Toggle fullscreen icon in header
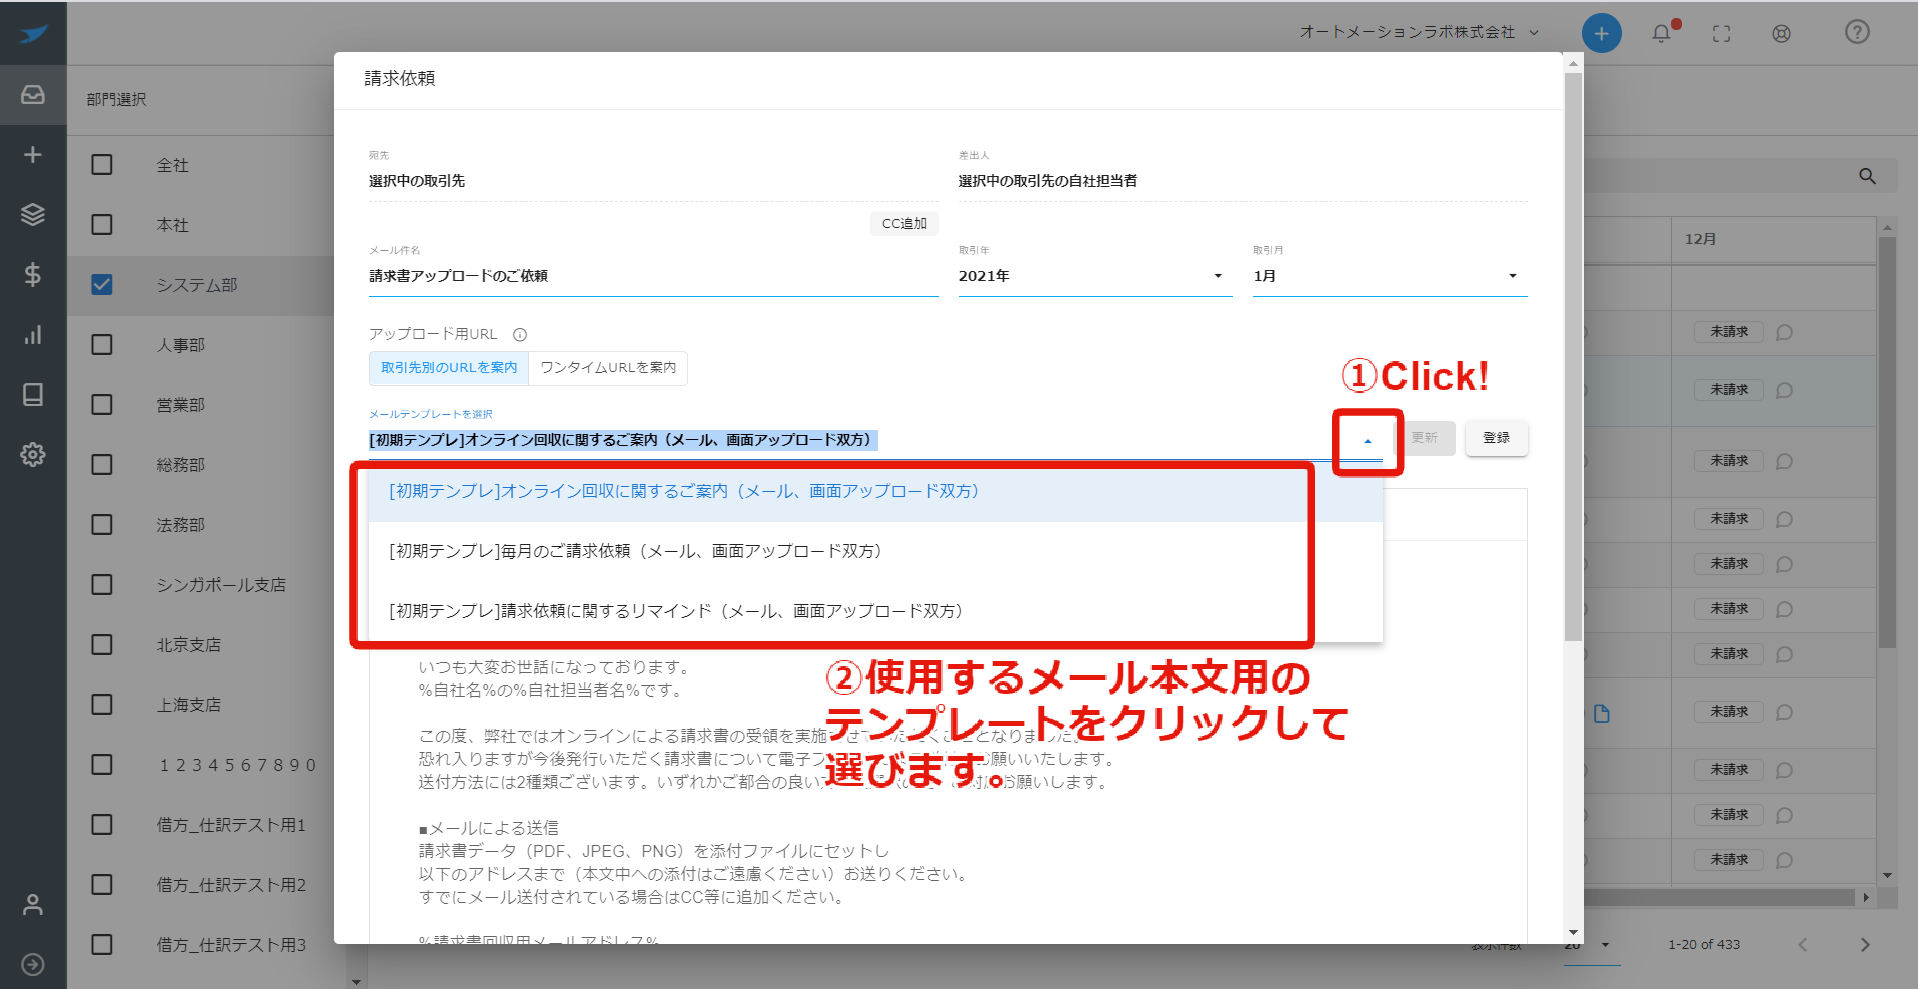The image size is (1918, 989). coord(1721,33)
